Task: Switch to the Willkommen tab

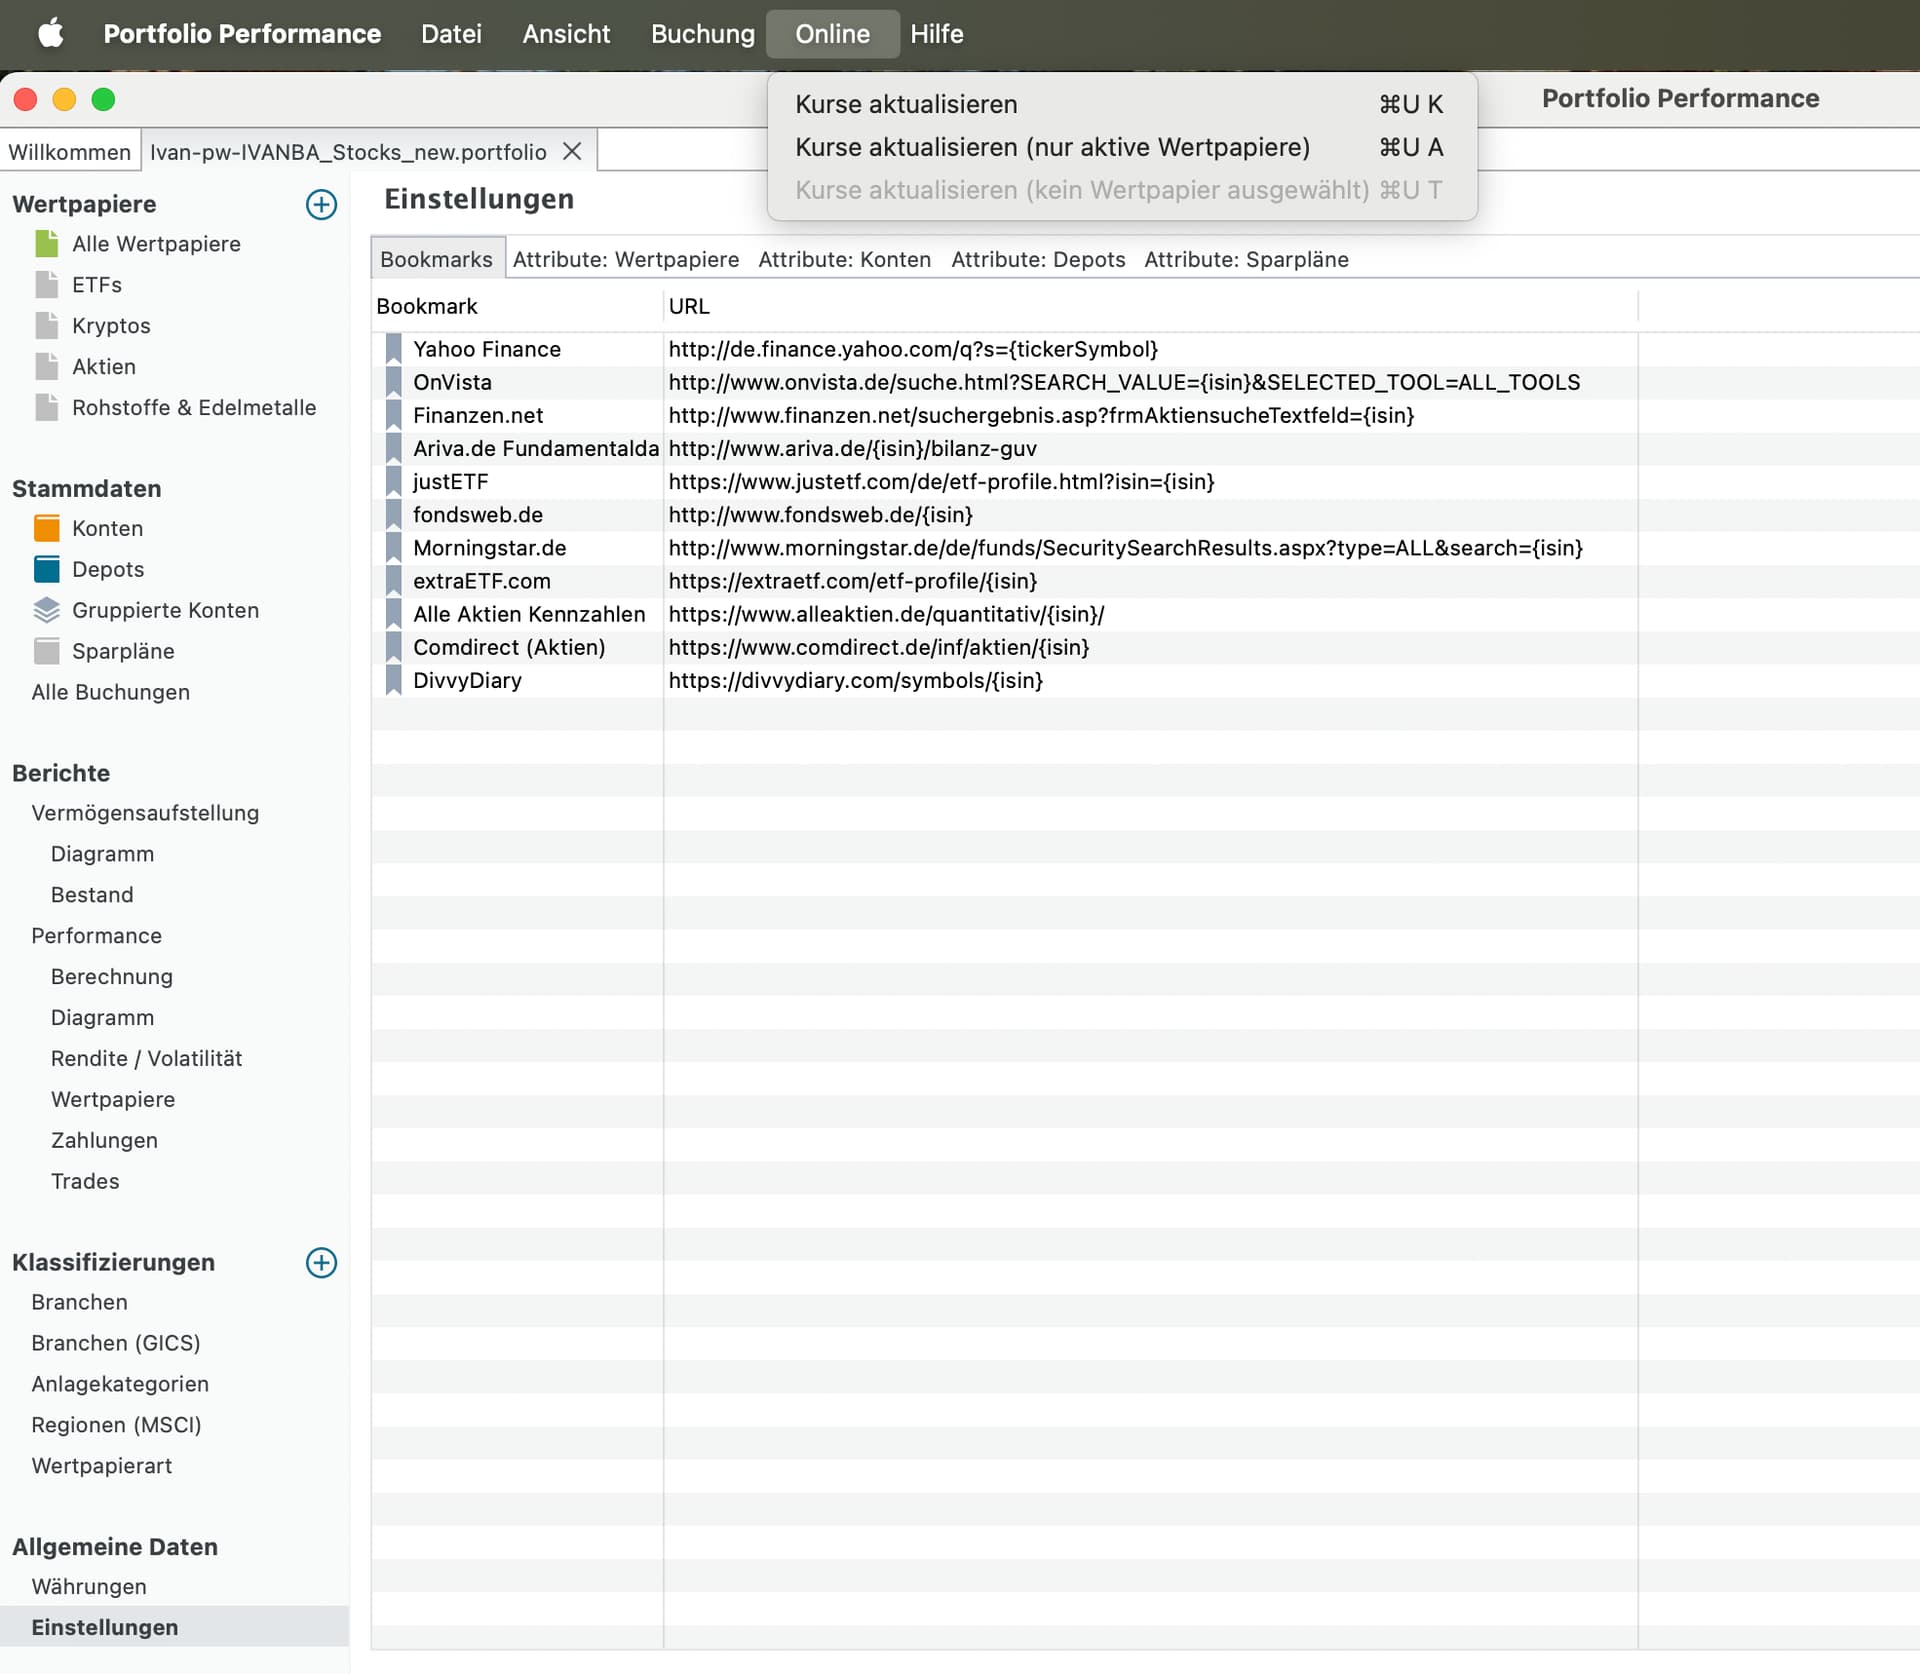Action: tap(70, 151)
